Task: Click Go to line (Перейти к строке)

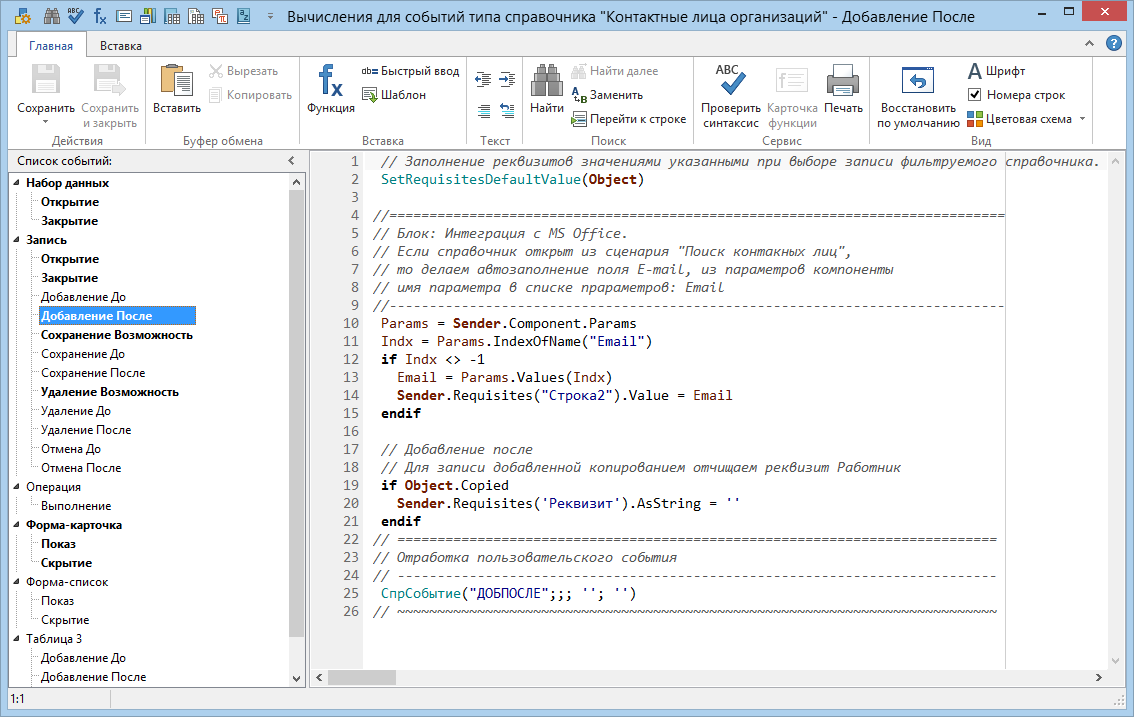Action: point(629,119)
